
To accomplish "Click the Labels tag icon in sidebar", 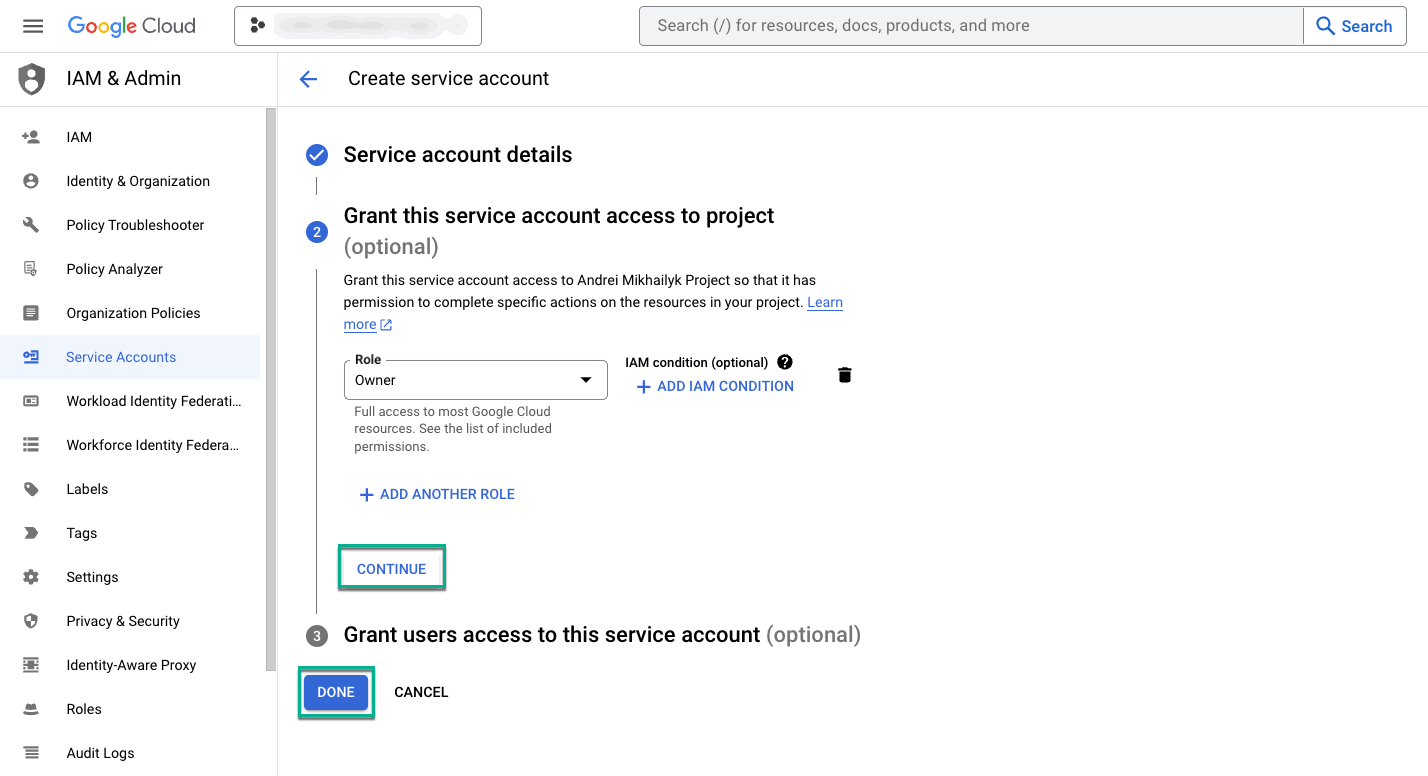I will tap(31, 489).
